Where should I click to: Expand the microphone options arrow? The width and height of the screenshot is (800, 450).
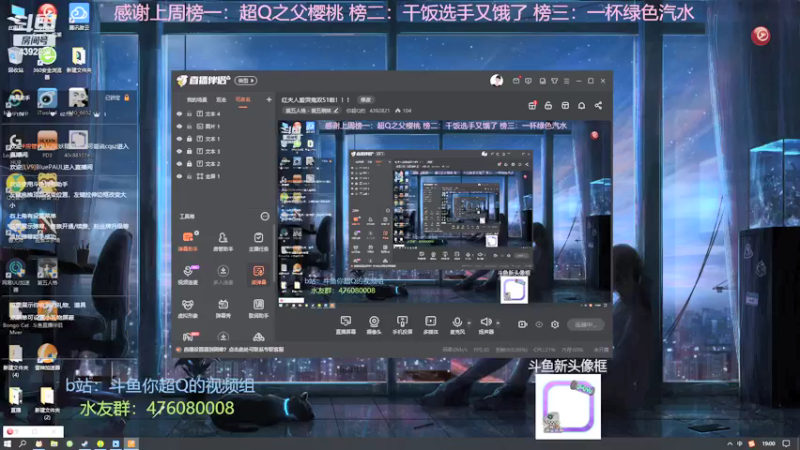[469, 322]
